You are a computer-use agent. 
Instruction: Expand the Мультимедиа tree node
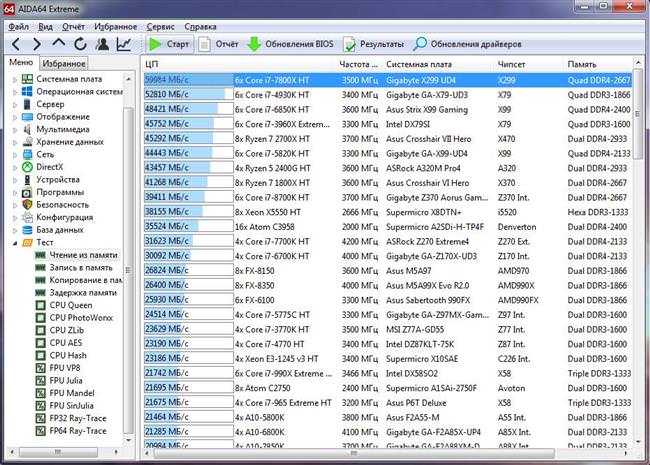[15, 130]
